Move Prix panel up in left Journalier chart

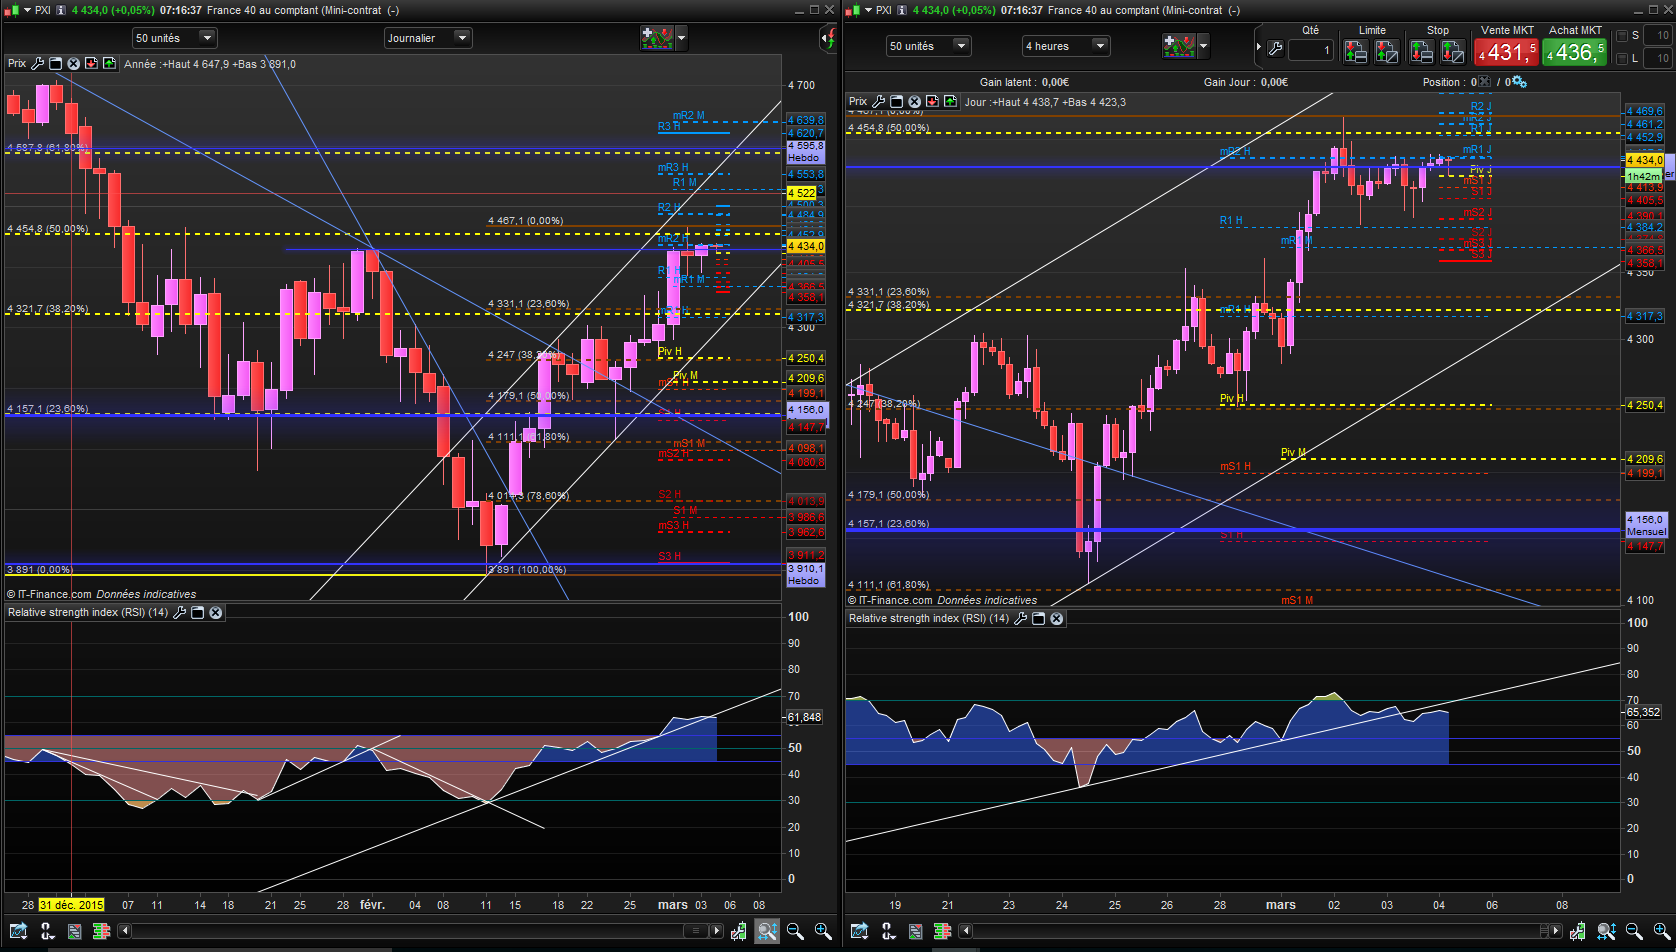pyautogui.click(x=109, y=63)
